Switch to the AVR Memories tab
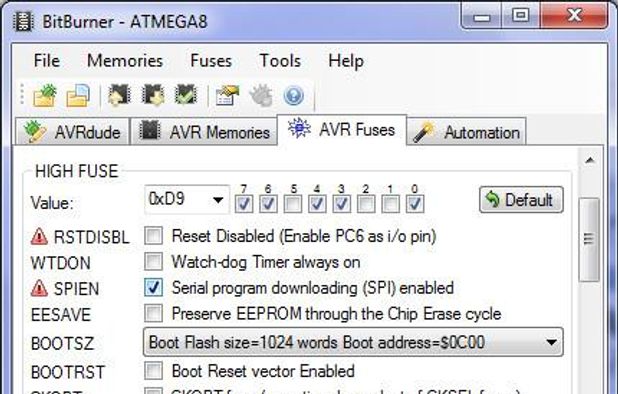Screen dimensions: 618x394 [204, 132]
